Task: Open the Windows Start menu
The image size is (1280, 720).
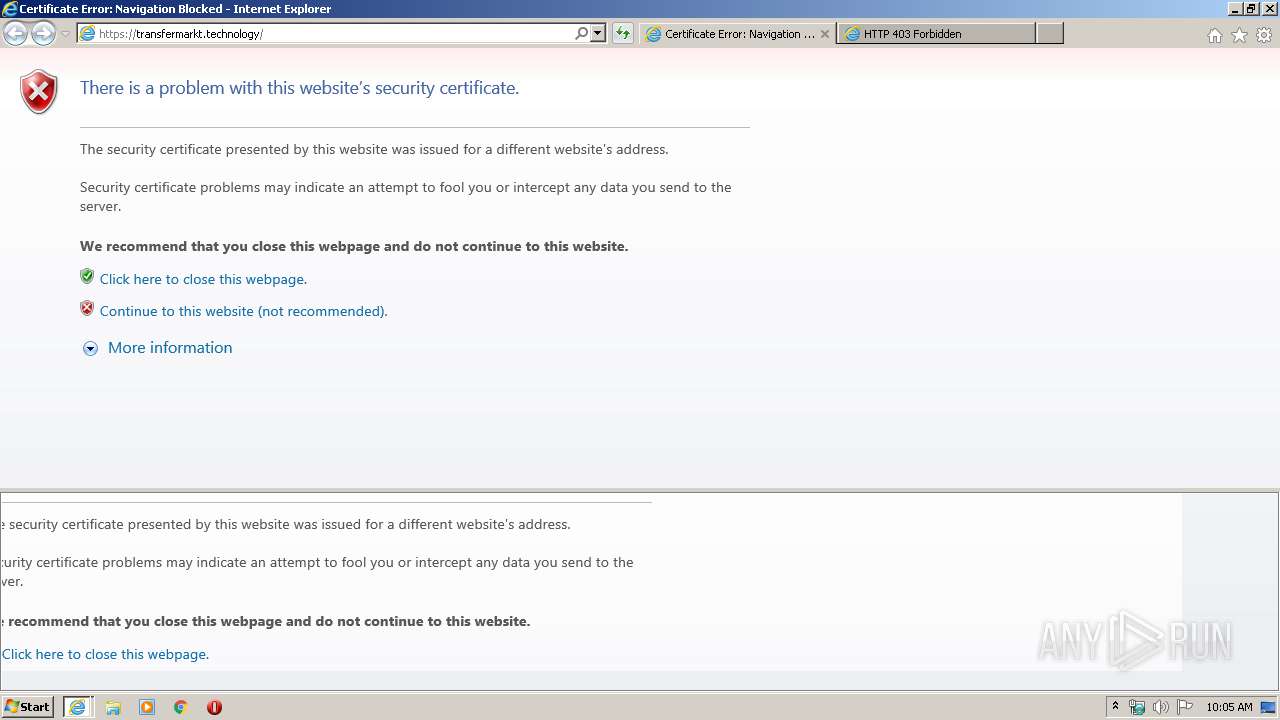Action: click(27, 706)
